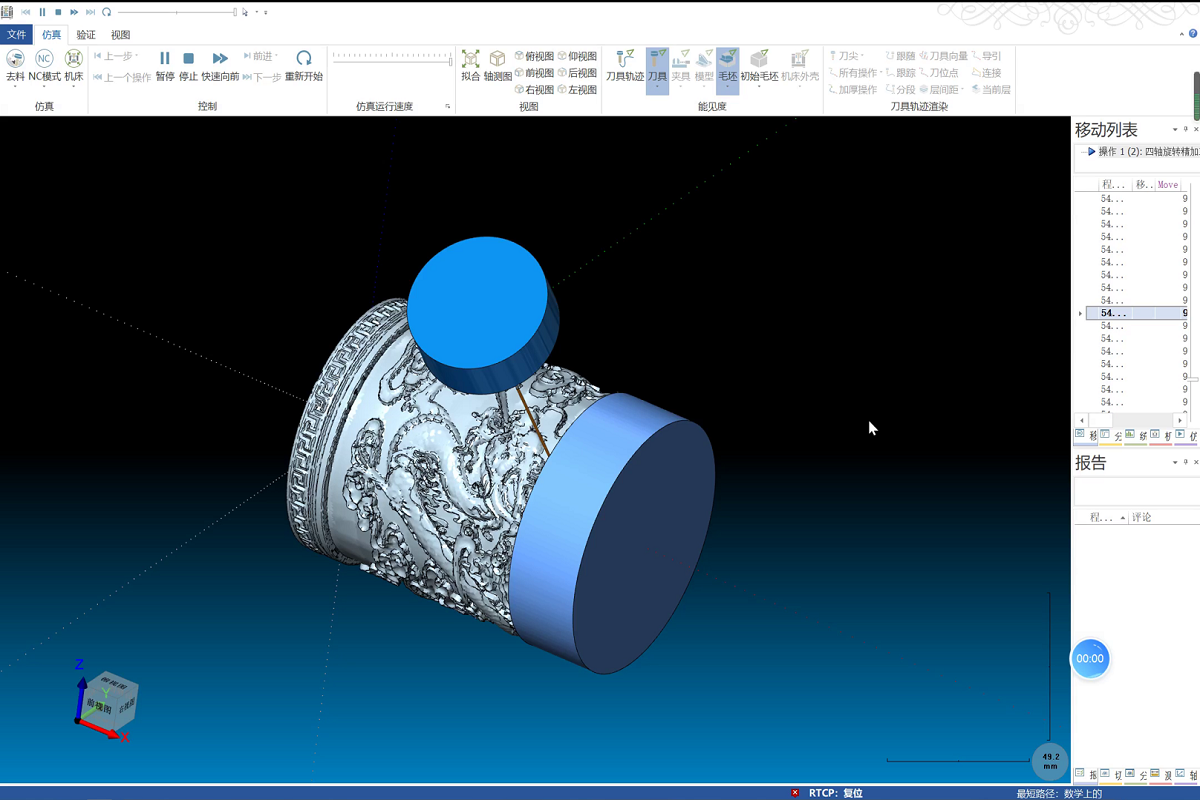Click the Move column header
The width and height of the screenshot is (1200, 800).
point(1167,185)
